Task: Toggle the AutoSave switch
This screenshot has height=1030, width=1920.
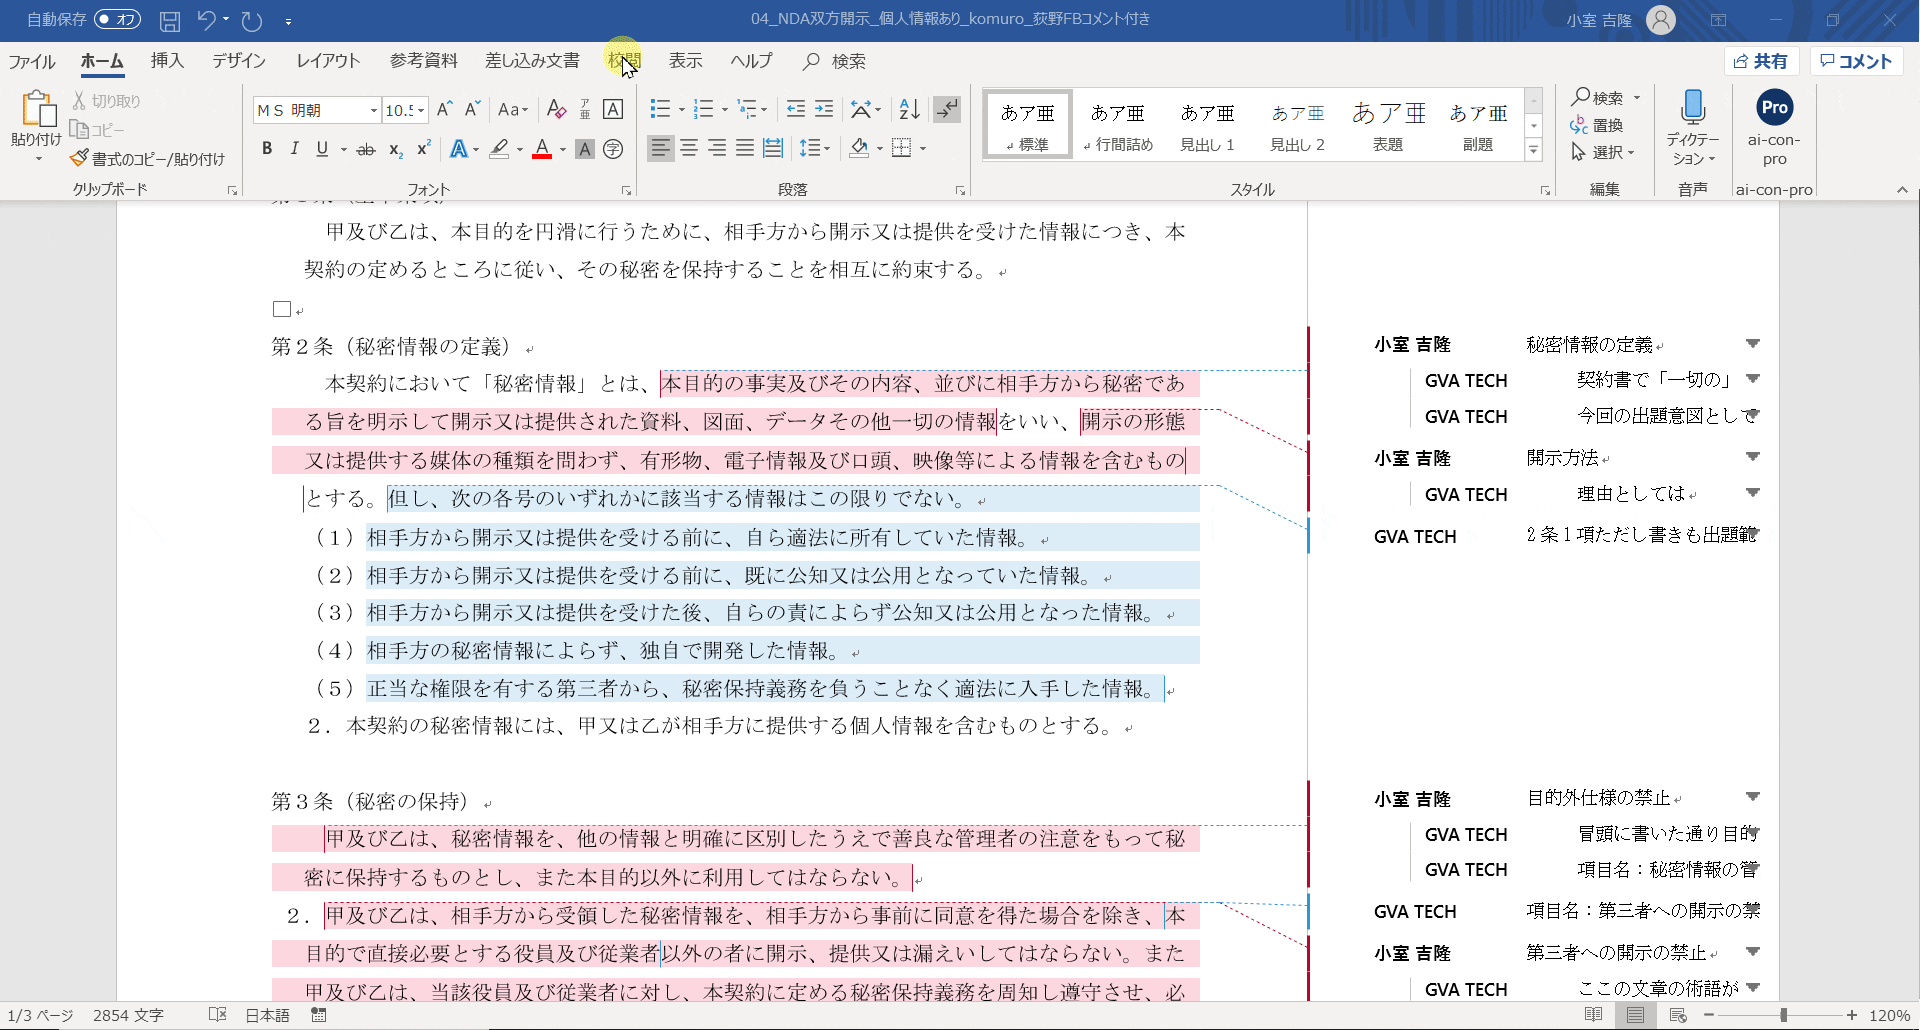Action: tap(117, 20)
